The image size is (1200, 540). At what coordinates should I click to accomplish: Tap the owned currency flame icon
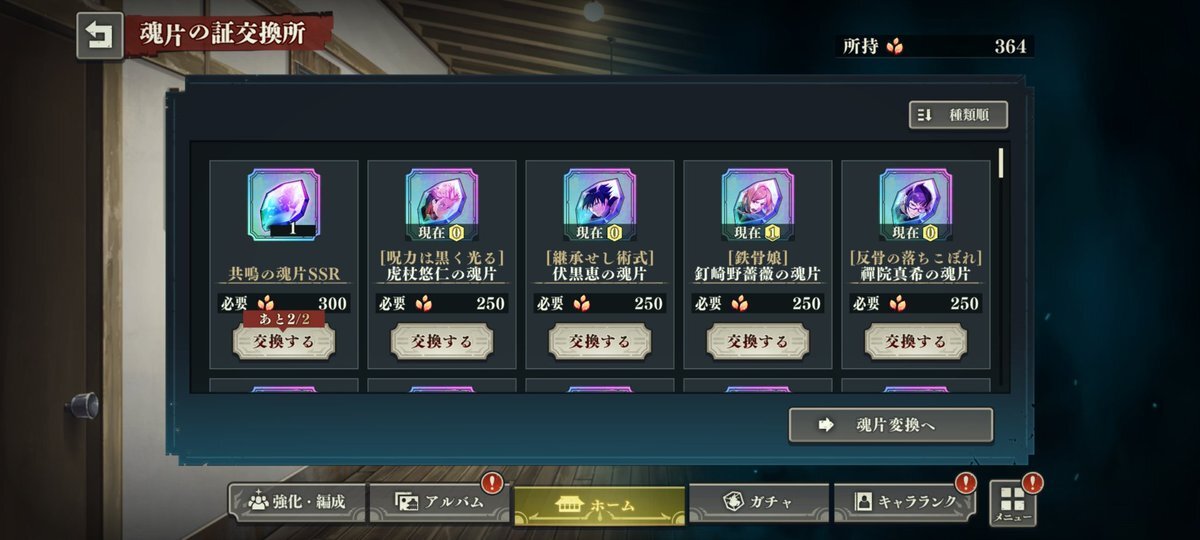click(x=894, y=46)
